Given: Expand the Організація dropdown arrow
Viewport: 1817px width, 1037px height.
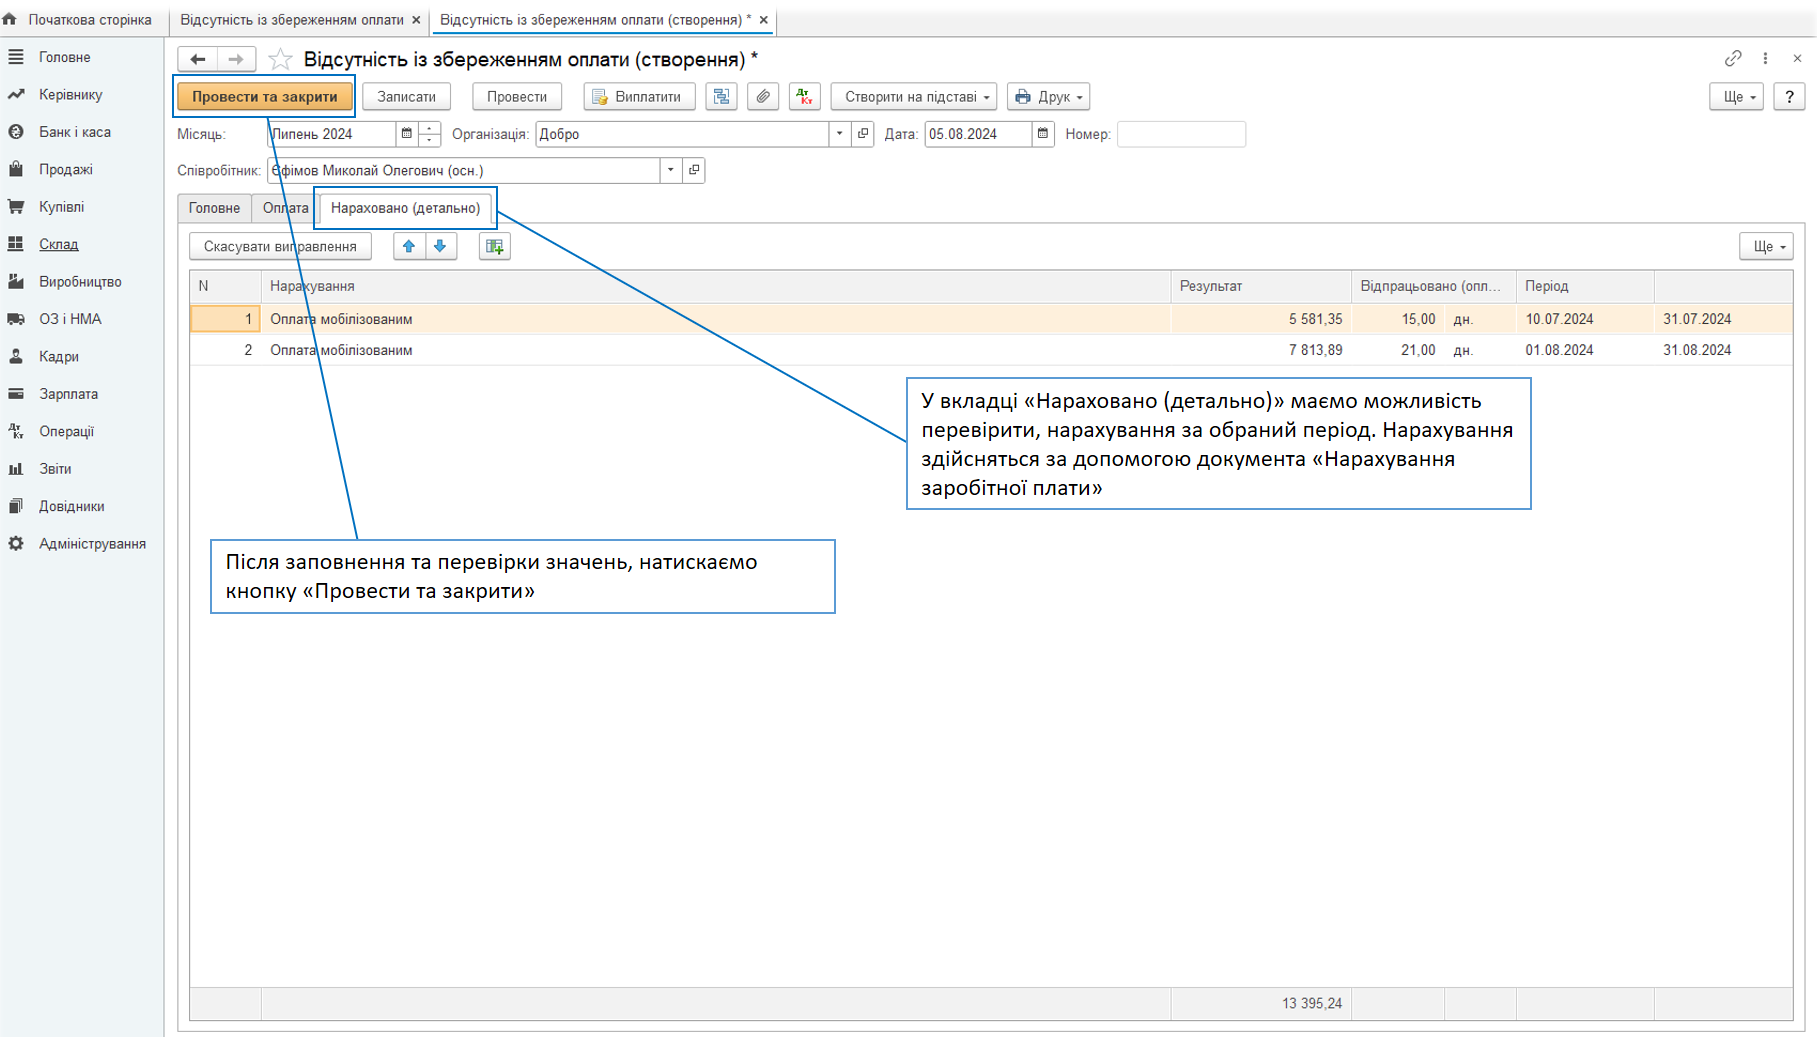Looking at the screenshot, I should [840, 134].
